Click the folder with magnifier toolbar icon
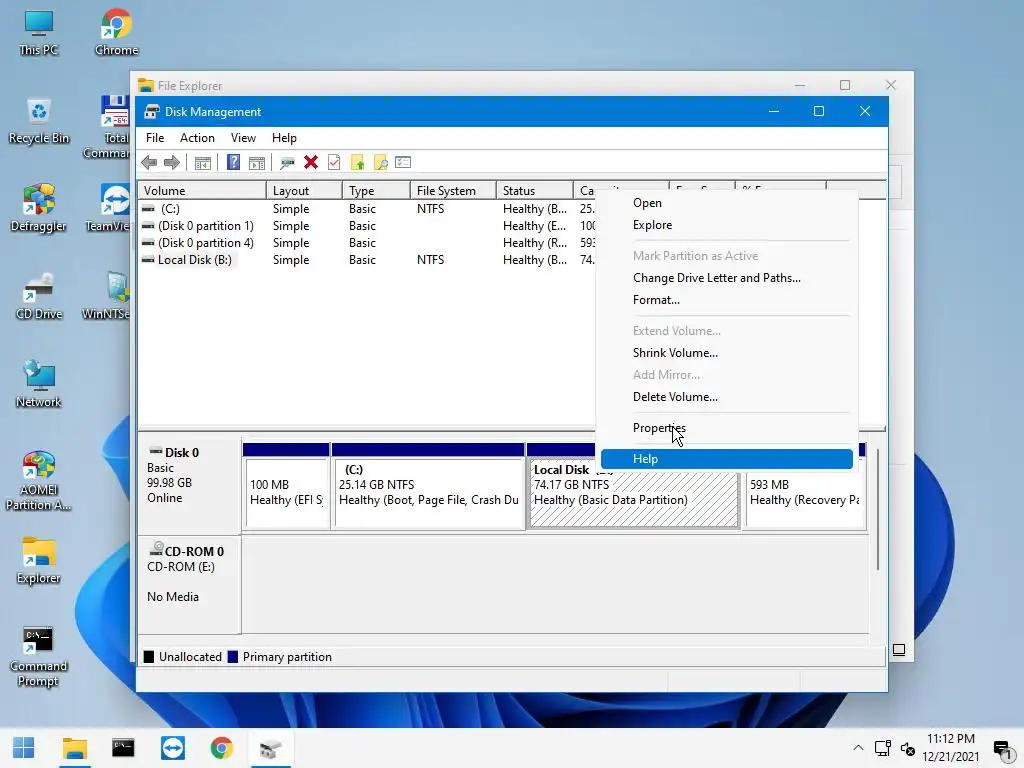Image resolution: width=1024 pixels, height=768 pixels. tap(380, 163)
